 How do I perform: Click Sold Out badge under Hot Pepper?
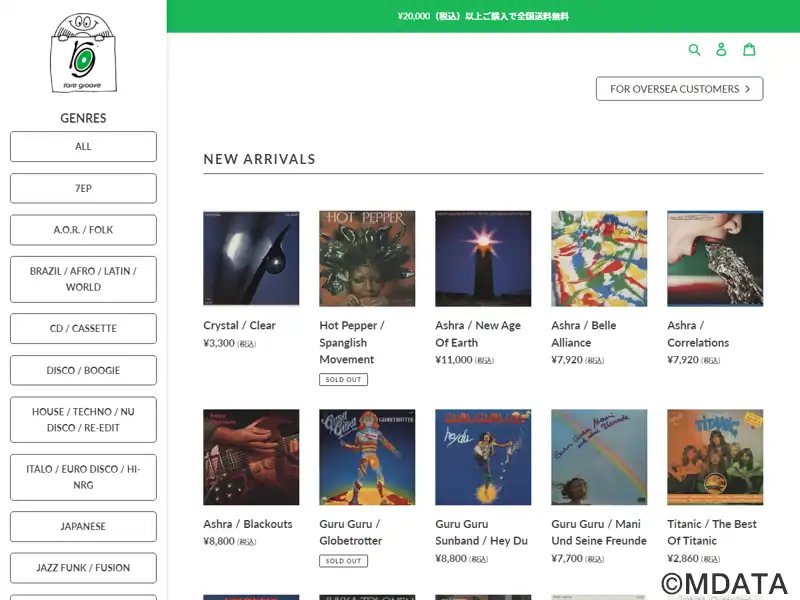click(343, 380)
